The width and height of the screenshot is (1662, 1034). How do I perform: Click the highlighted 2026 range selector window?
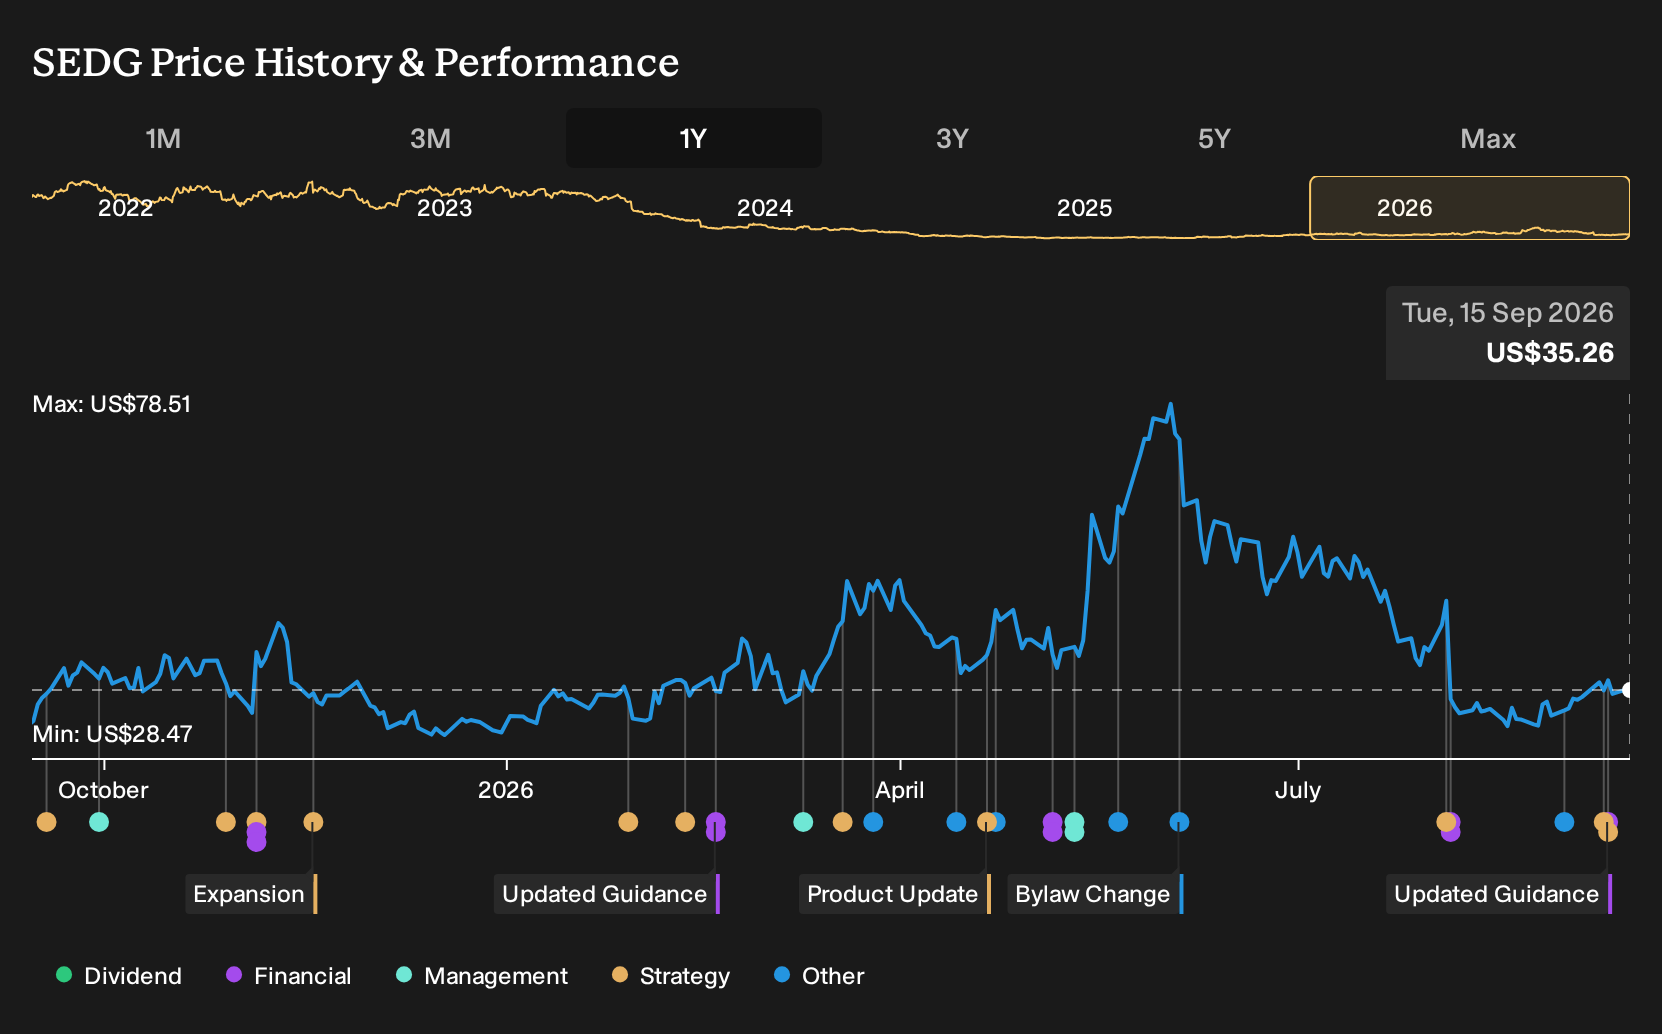click(x=1469, y=208)
